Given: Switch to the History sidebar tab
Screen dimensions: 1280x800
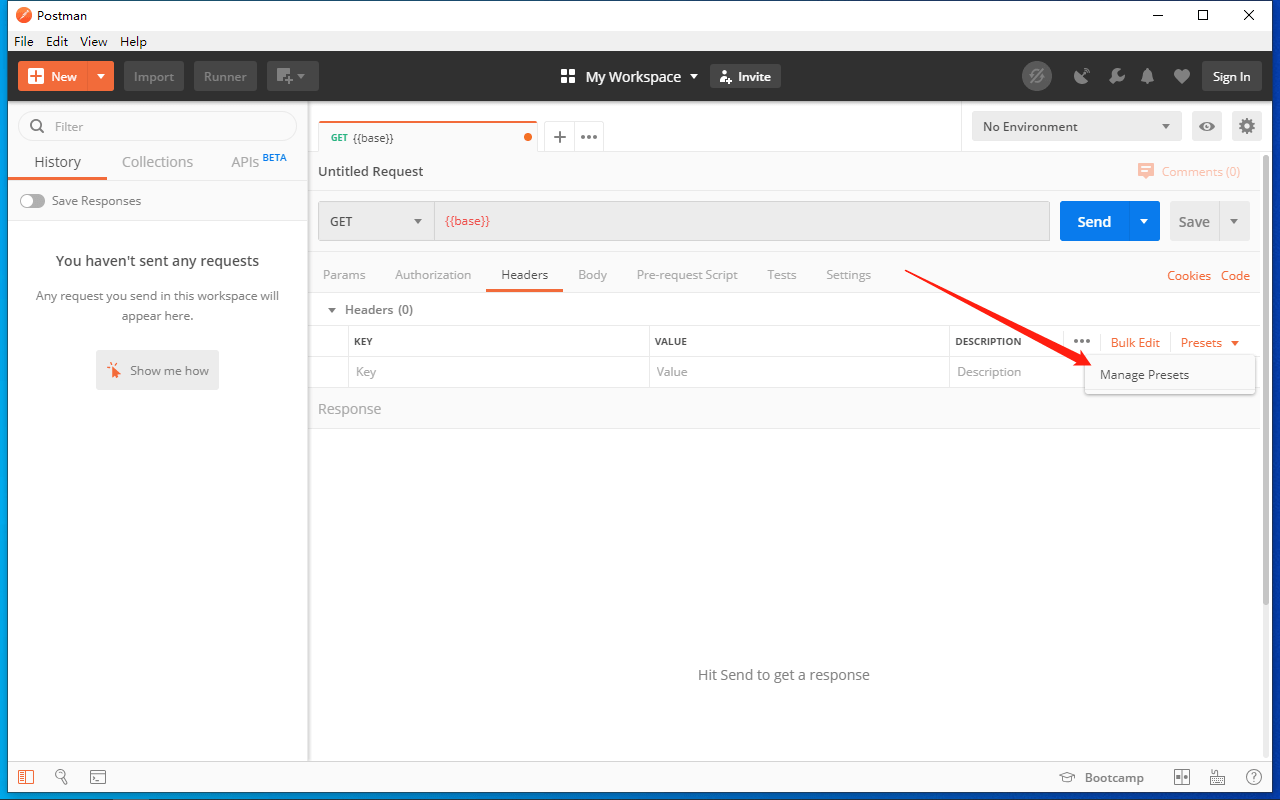Looking at the screenshot, I should (x=57, y=162).
